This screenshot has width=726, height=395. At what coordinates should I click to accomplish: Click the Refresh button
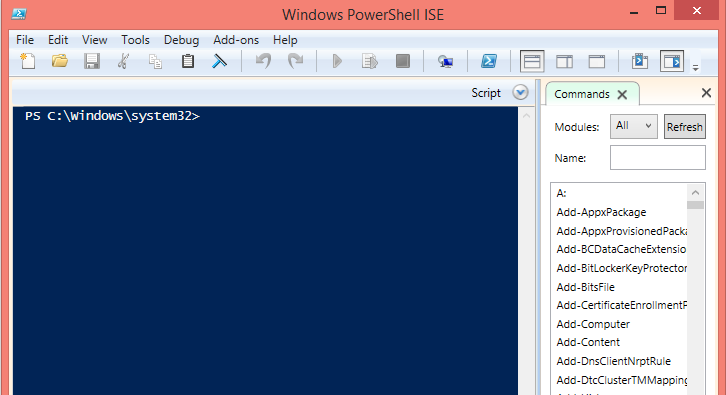(x=684, y=126)
